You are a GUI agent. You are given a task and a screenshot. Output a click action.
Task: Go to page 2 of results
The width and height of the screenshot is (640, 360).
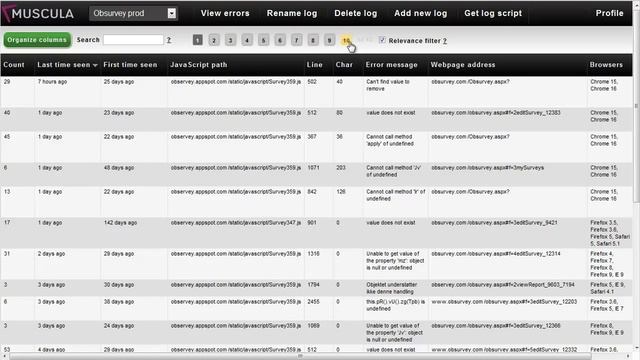tap(214, 40)
